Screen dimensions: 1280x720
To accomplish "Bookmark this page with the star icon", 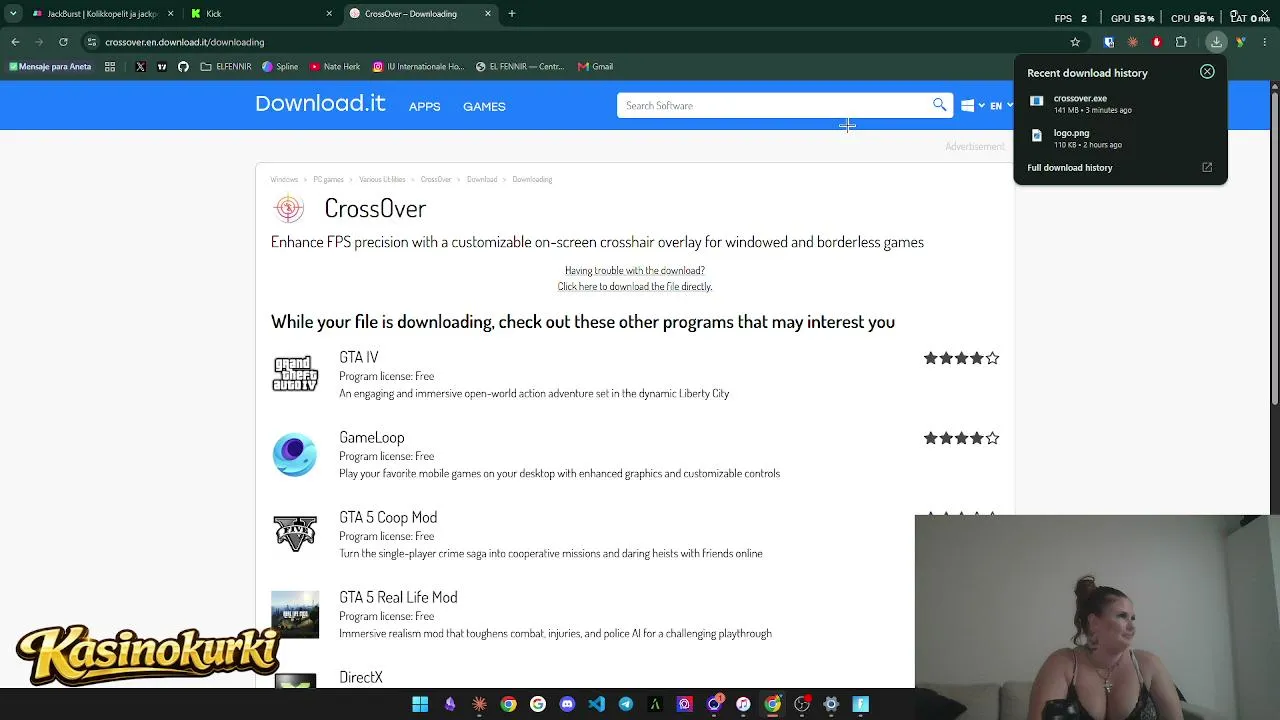I will click(x=1075, y=42).
